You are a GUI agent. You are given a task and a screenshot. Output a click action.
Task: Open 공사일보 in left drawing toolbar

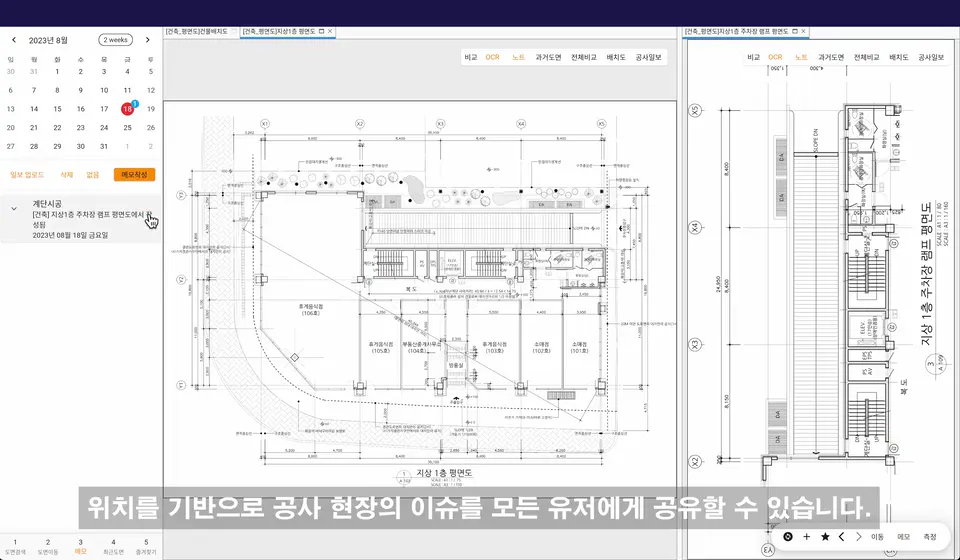648,57
